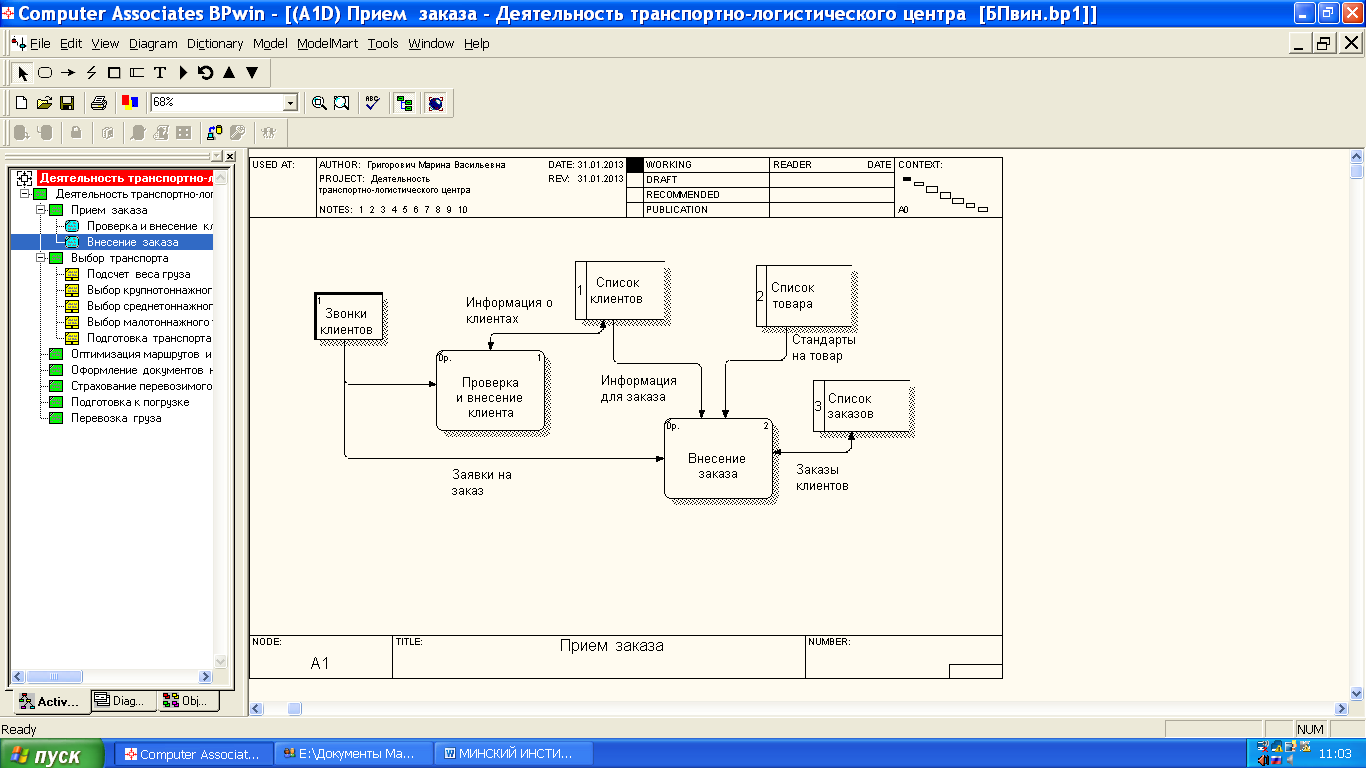Image resolution: width=1366 pixels, height=768 pixels.
Task: Select the Precedence Arrow tool
Action: tap(68, 73)
